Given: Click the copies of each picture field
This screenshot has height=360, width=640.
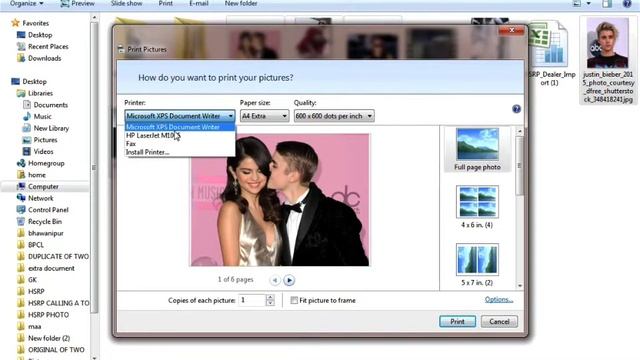Looking at the screenshot, I should point(252,300).
